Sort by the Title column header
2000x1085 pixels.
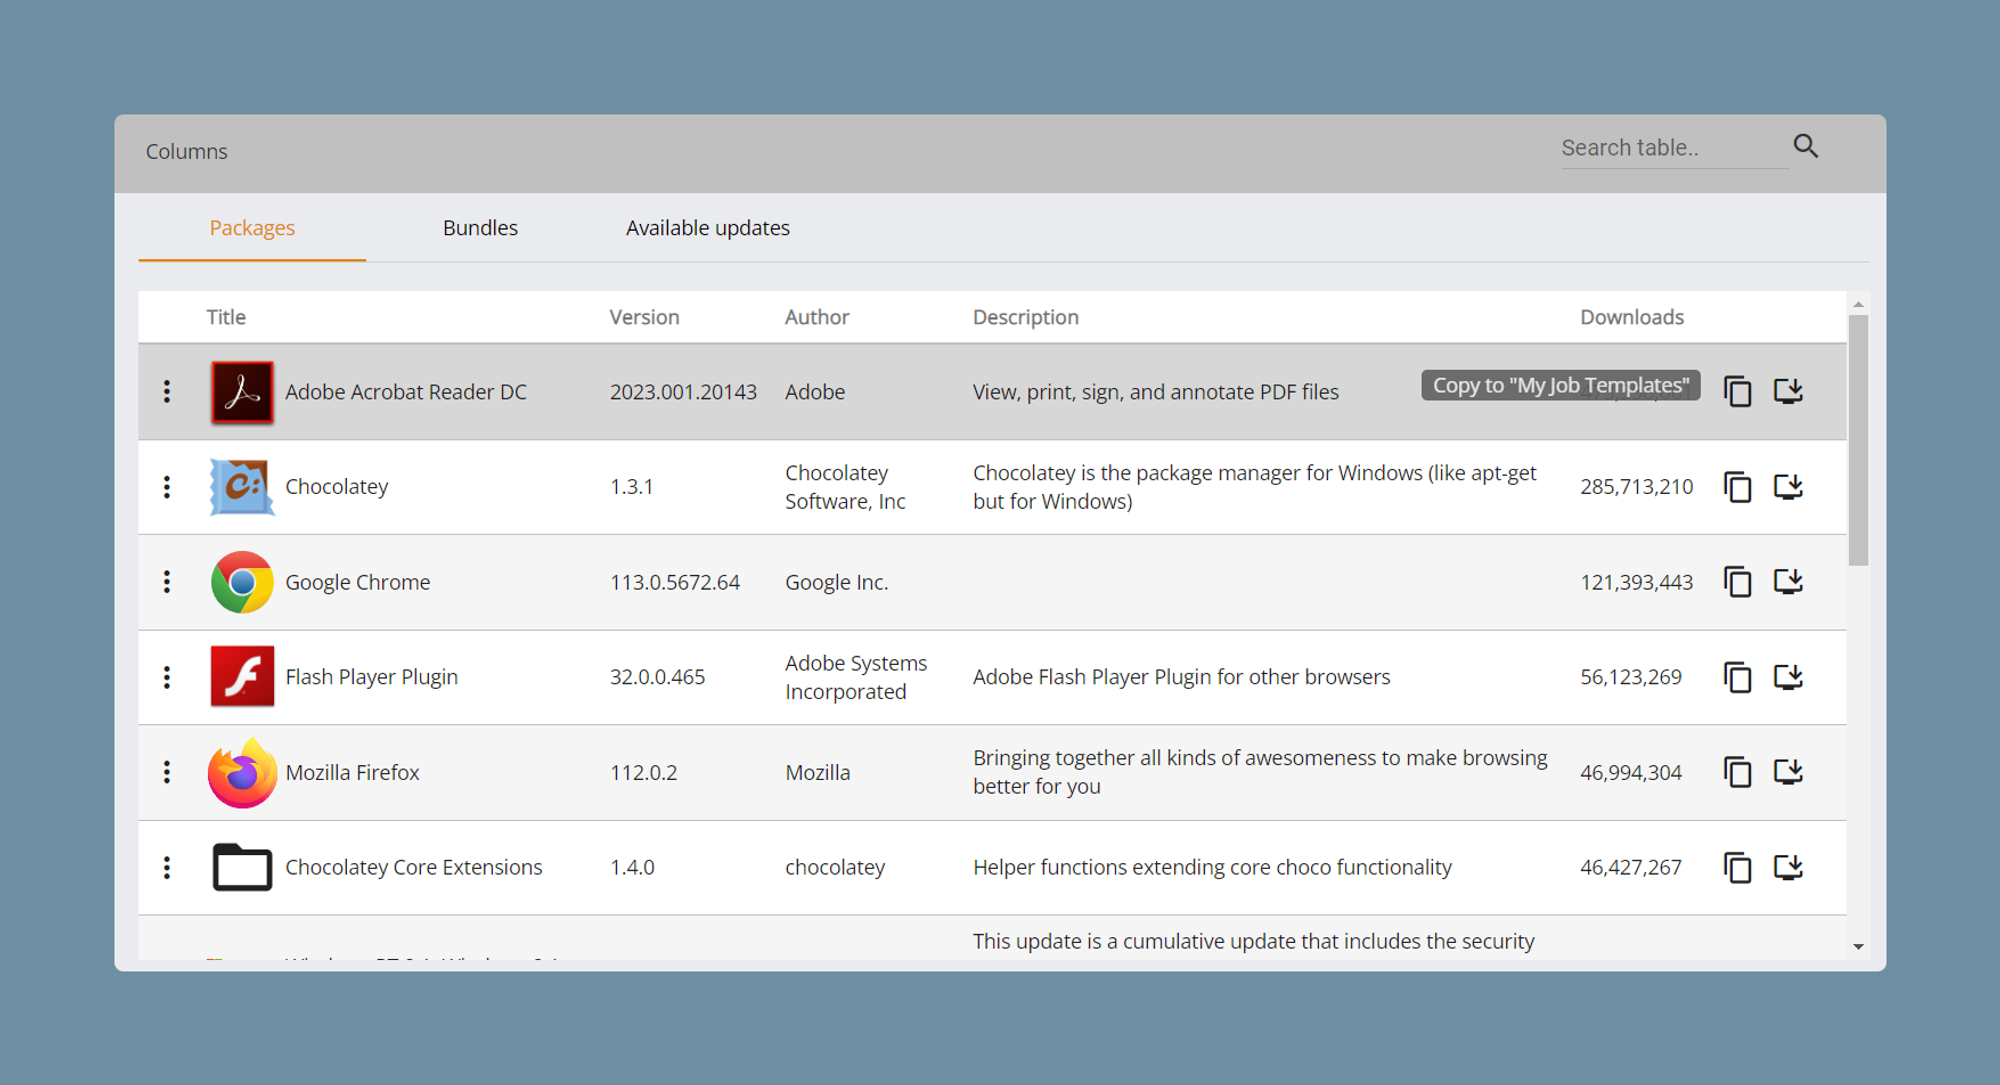point(226,317)
